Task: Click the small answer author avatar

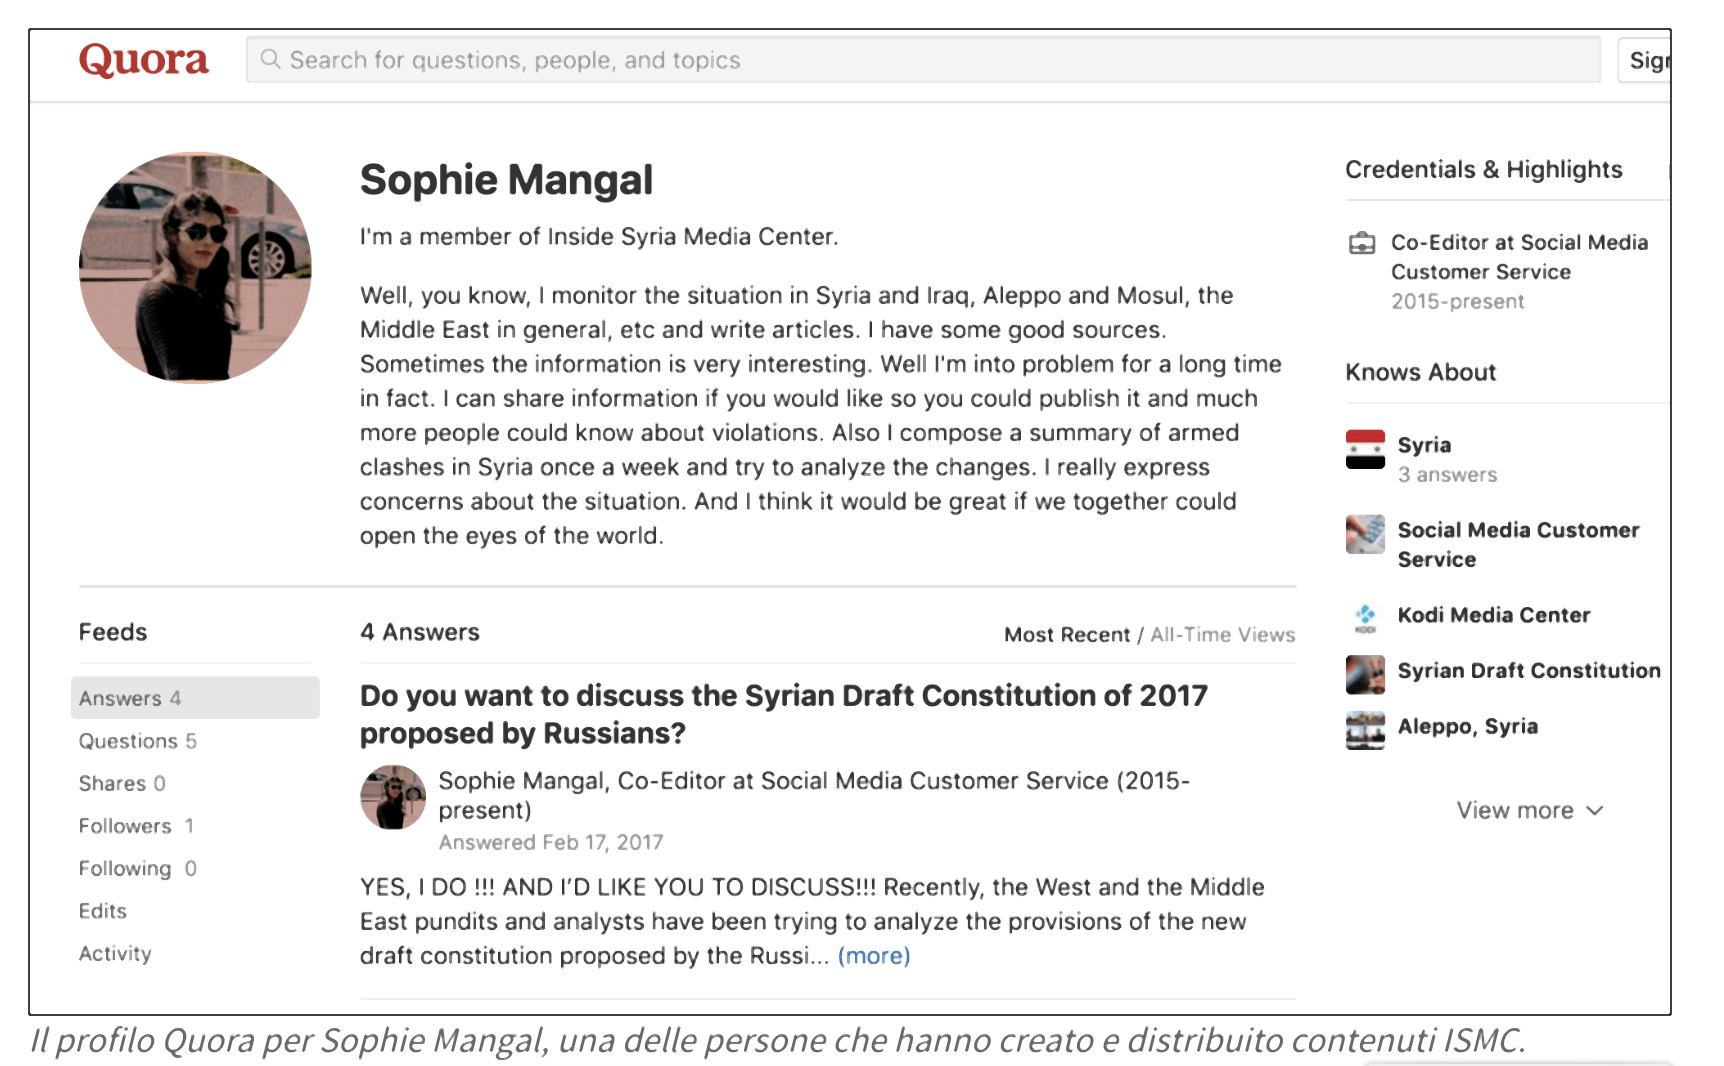Action: point(393,797)
